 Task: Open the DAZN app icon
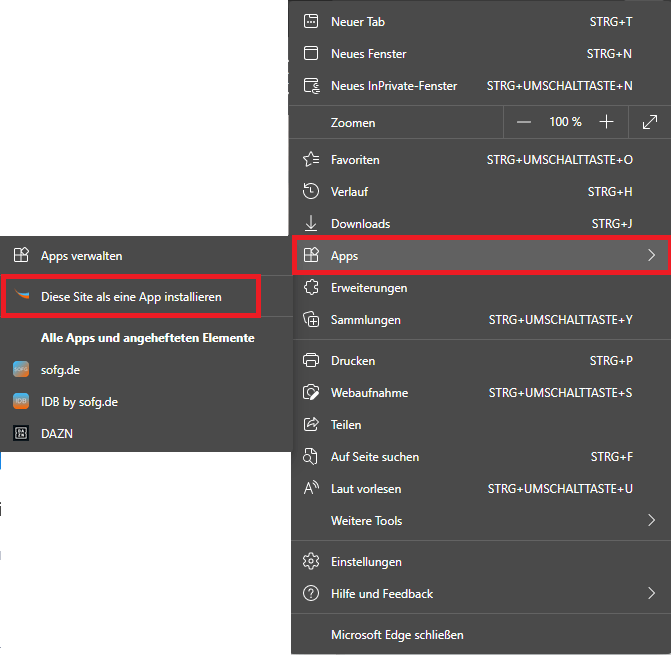(x=20, y=433)
